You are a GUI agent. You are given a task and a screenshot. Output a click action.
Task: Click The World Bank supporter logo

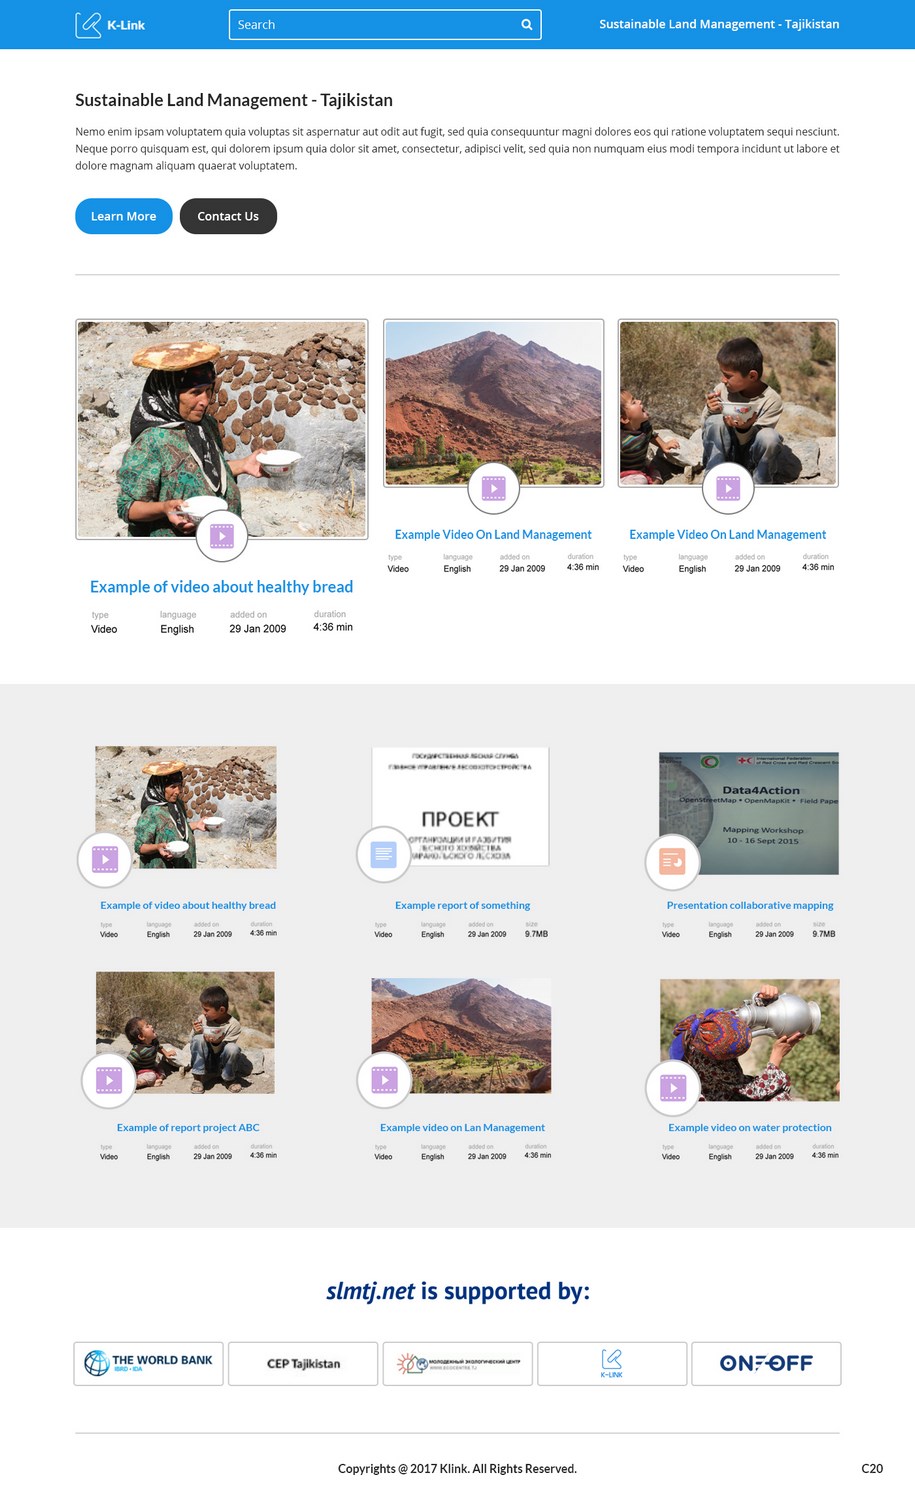click(x=149, y=1363)
